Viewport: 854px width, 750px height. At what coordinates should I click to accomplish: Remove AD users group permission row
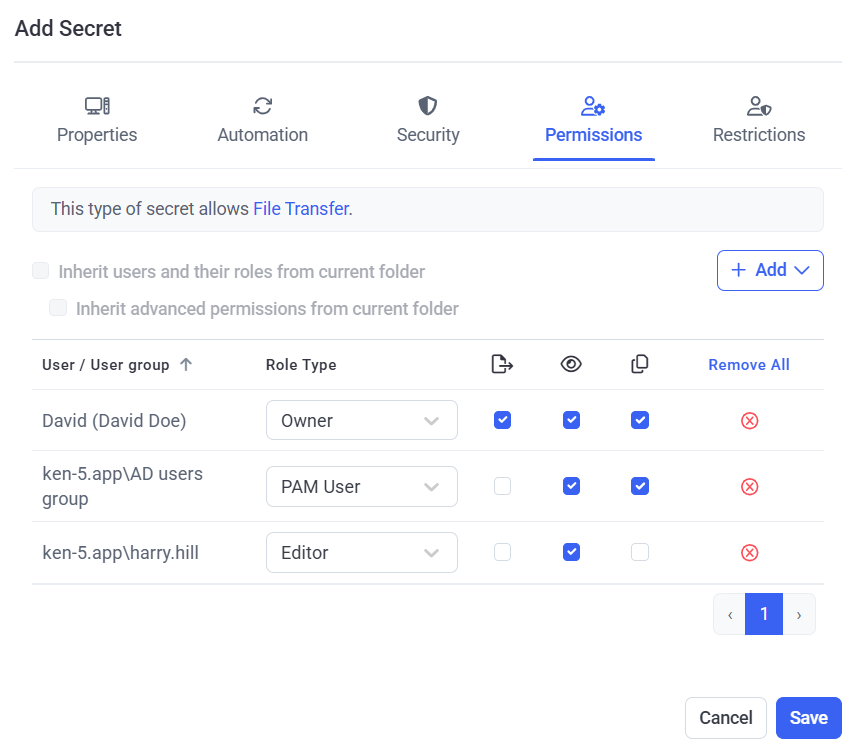tap(749, 487)
